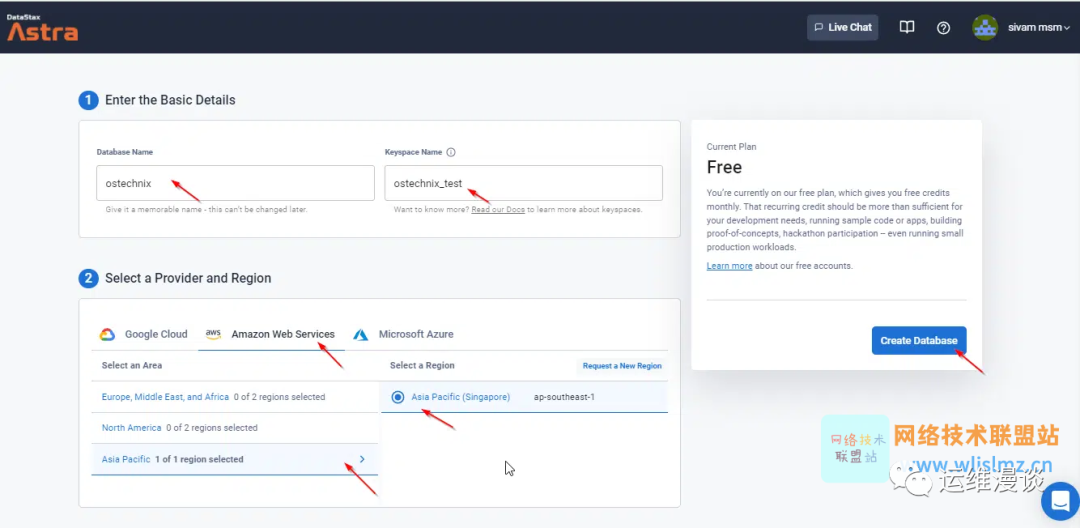Switch to the Microsoft Azure tab
The width and height of the screenshot is (1080, 528).
pos(404,335)
